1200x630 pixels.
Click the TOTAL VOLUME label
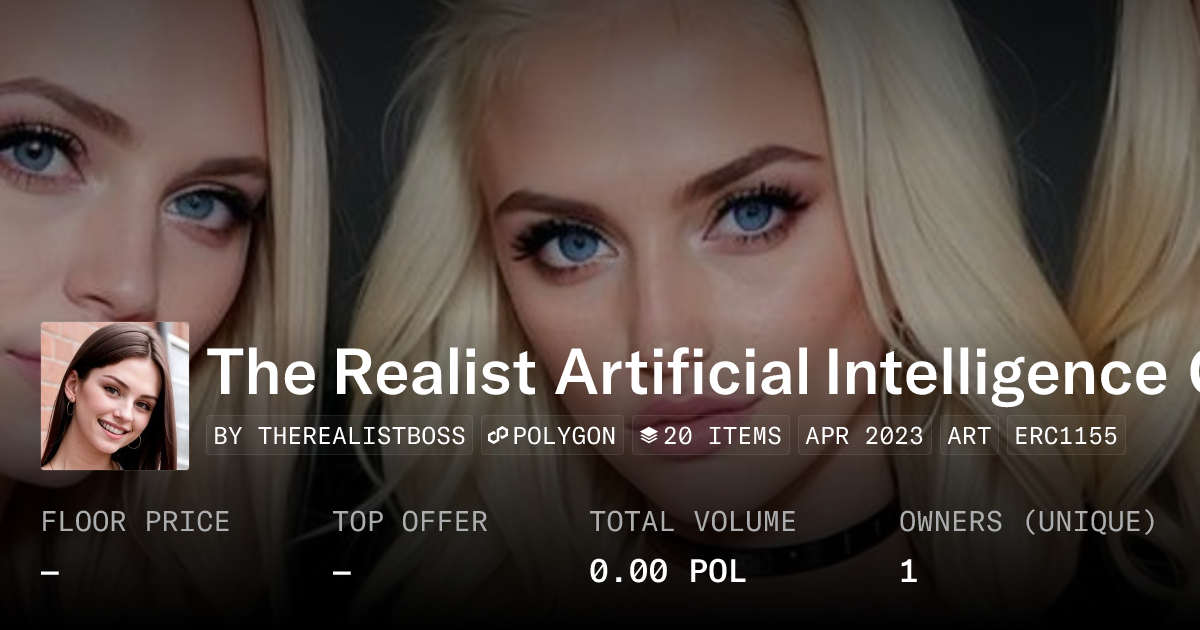[x=692, y=522]
